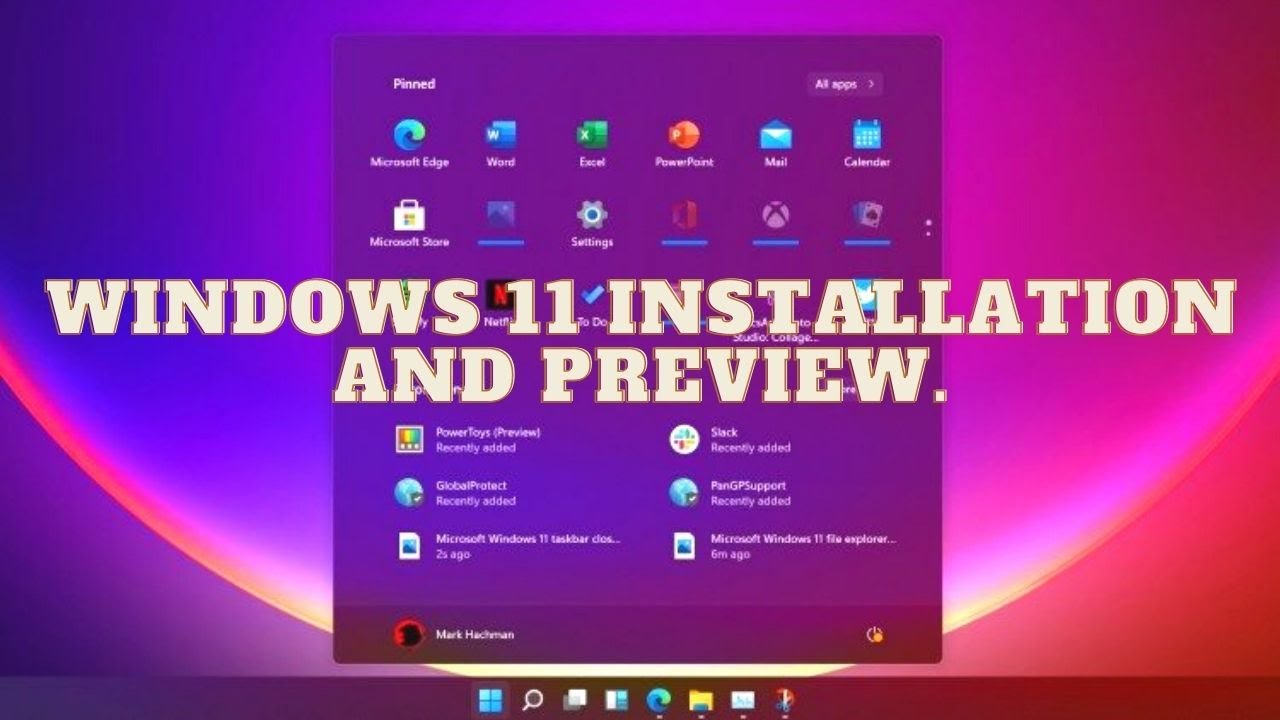Image resolution: width=1280 pixels, height=720 pixels.
Task: Click the power button in Start menu
Action: (x=874, y=635)
